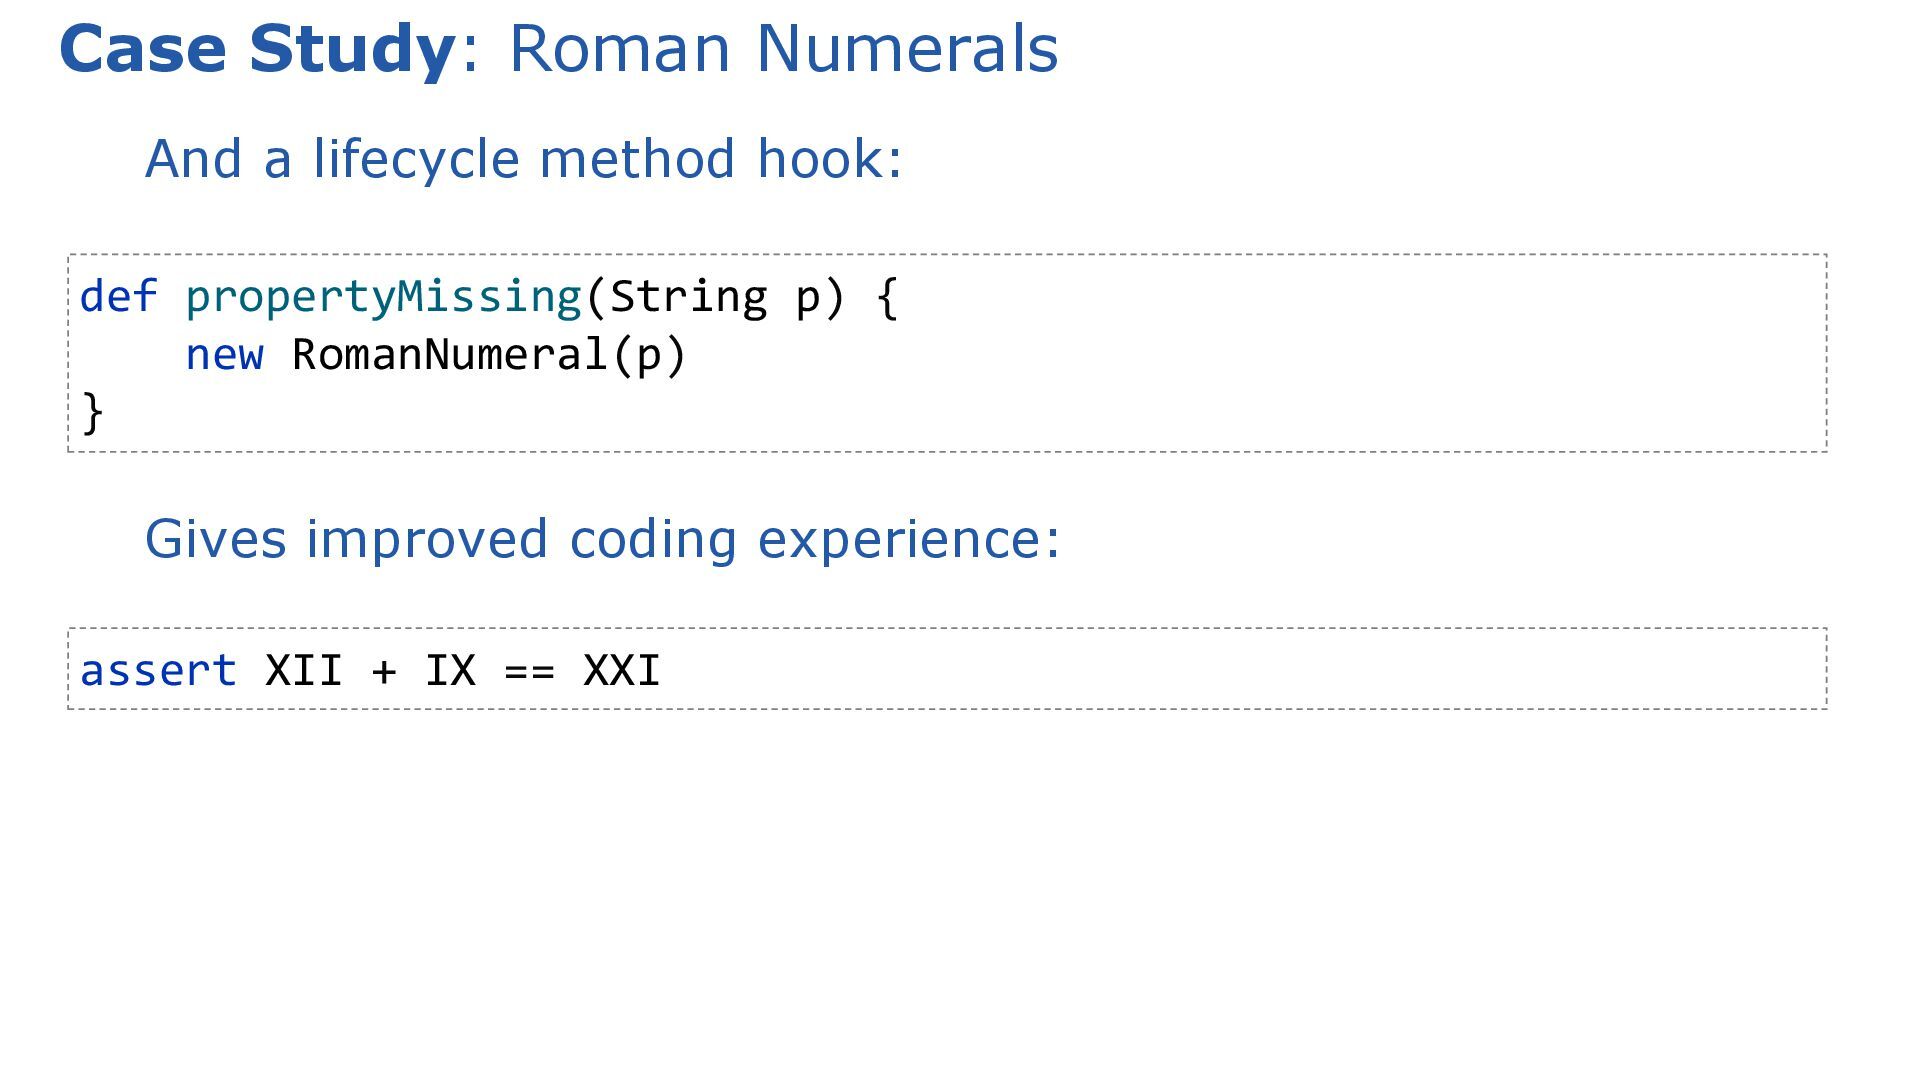This screenshot has height=1080, width=1920.
Task: Click the opening curly brace
Action: [887, 297]
